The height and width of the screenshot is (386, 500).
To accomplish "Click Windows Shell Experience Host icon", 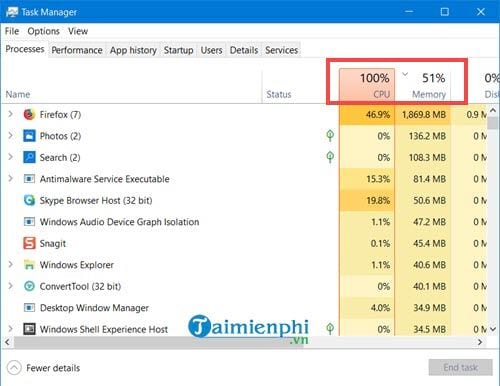I will (x=29, y=329).
